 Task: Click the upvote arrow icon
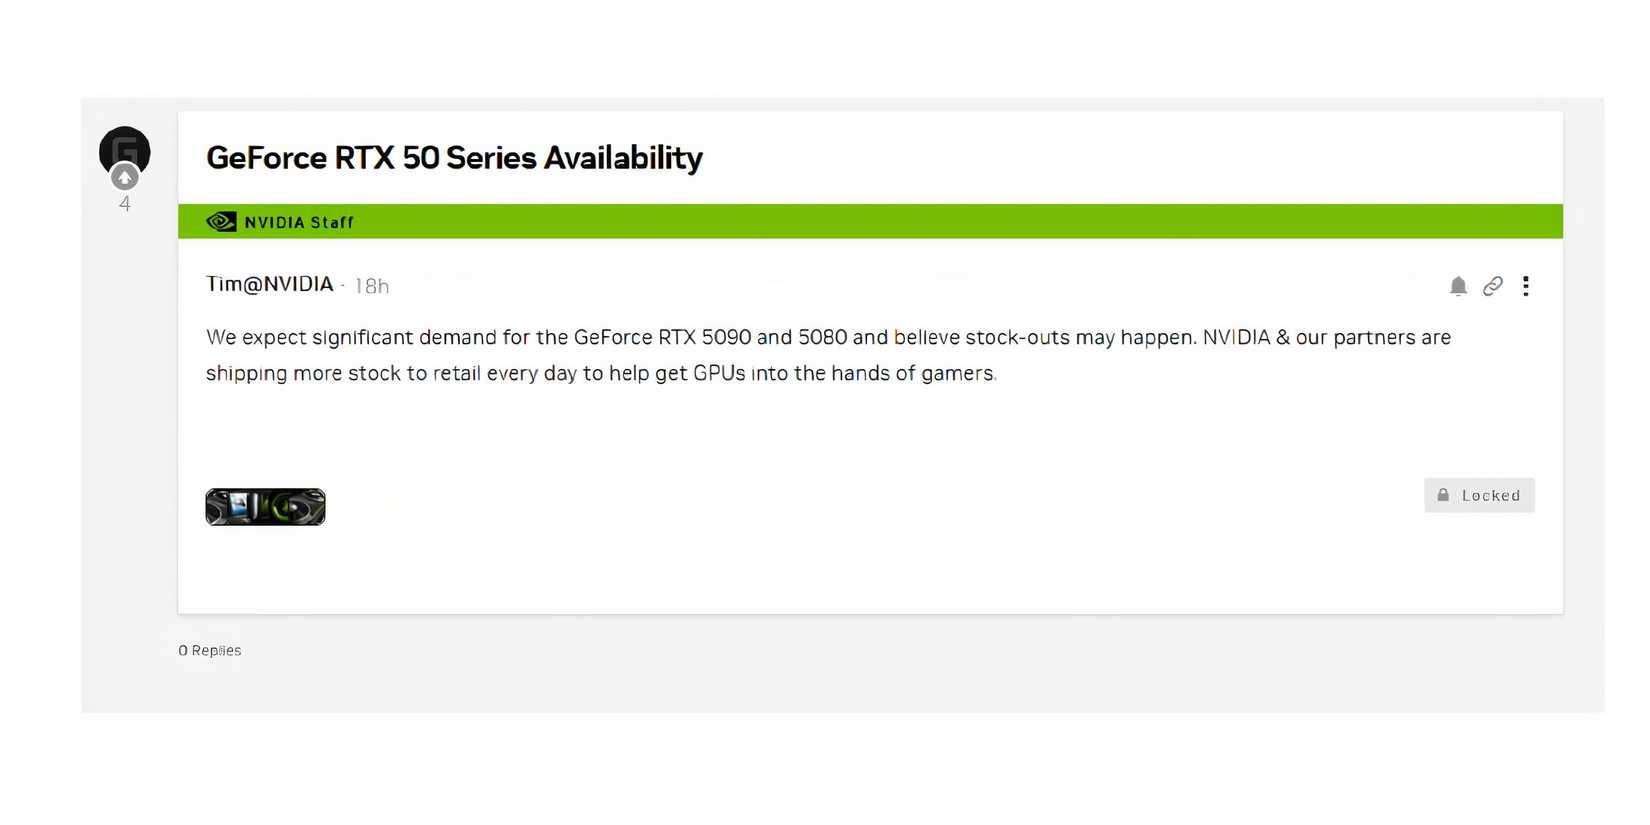pos(124,177)
